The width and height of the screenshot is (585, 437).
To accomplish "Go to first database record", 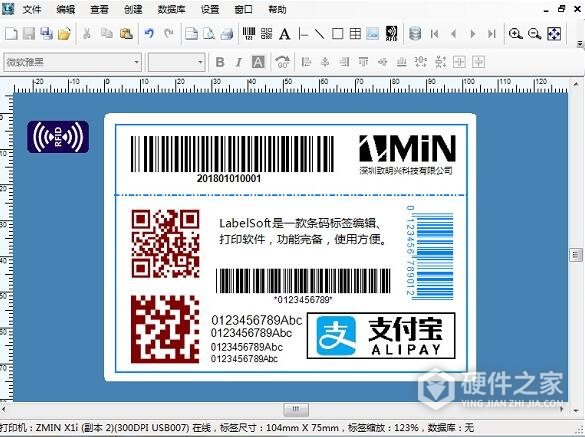I will pyautogui.click(x=434, y=34).
